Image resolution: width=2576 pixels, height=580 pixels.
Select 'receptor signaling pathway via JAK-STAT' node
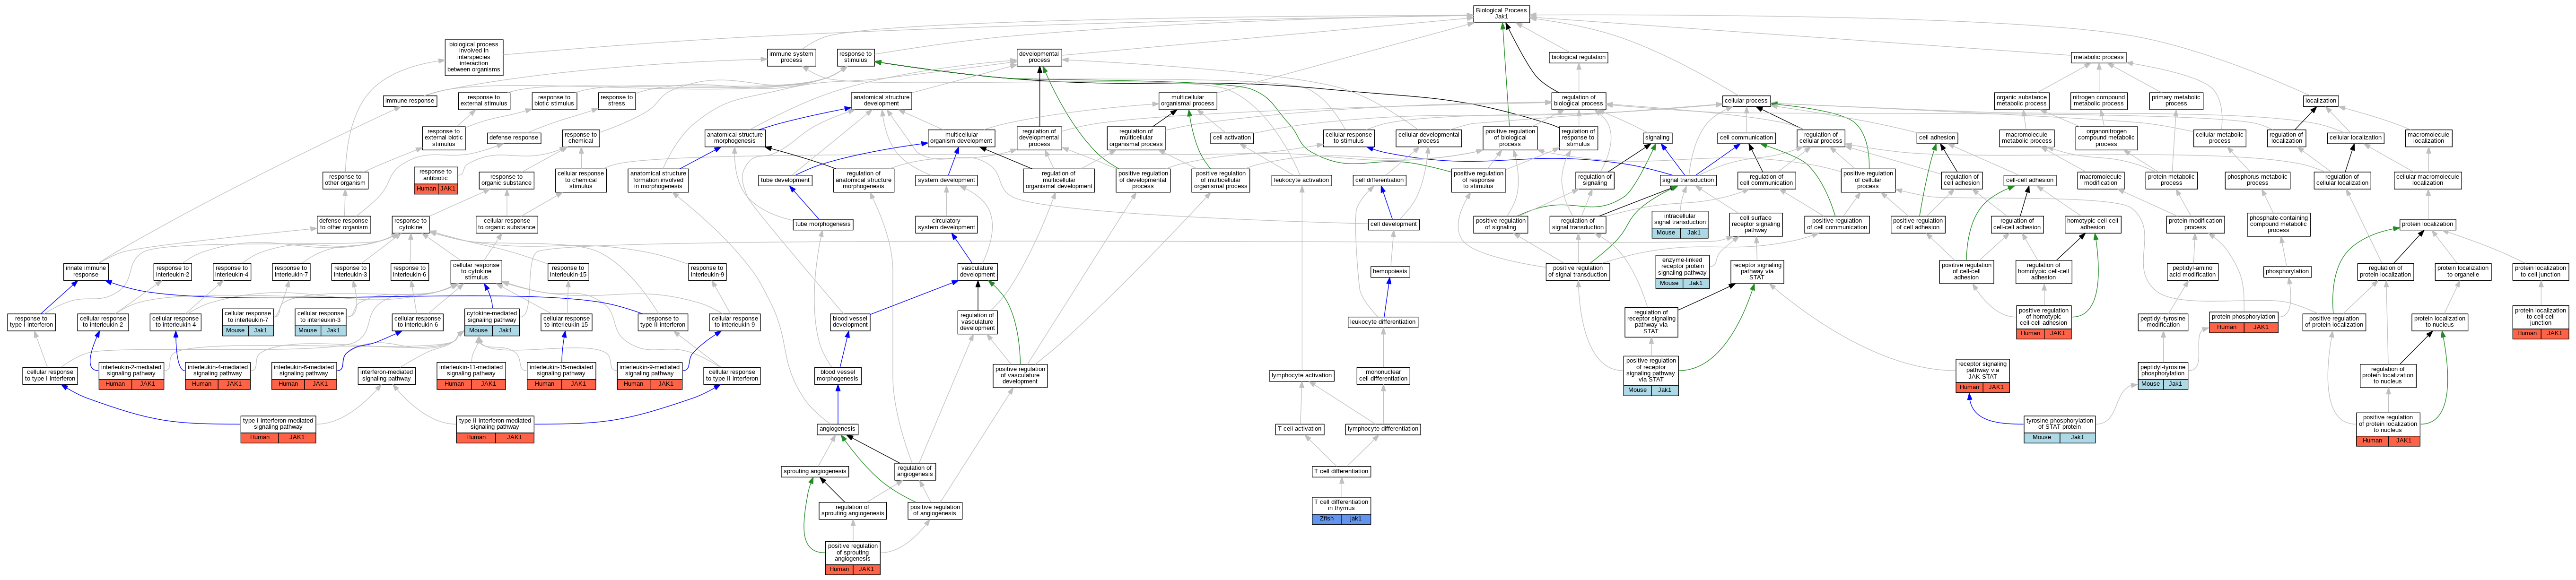(x=1982, y=376)
